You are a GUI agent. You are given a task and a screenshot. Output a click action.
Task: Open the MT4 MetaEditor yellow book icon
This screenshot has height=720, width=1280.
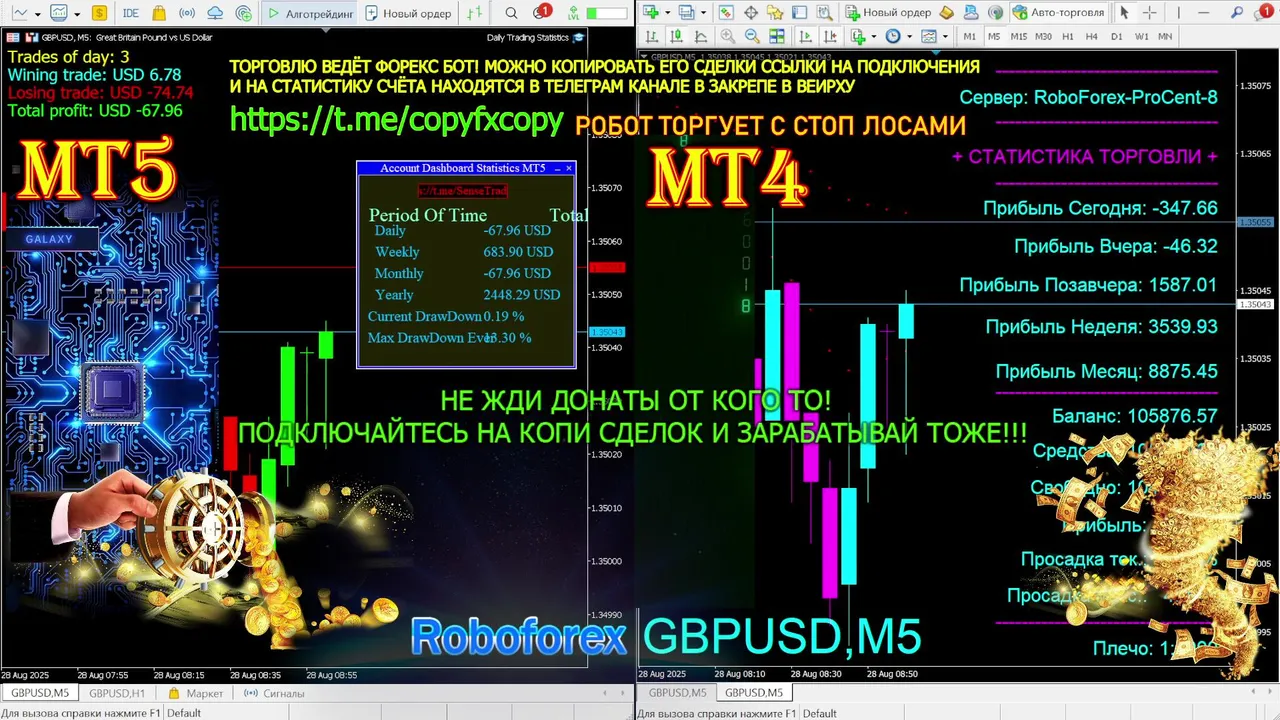click(x=947, y=13)
